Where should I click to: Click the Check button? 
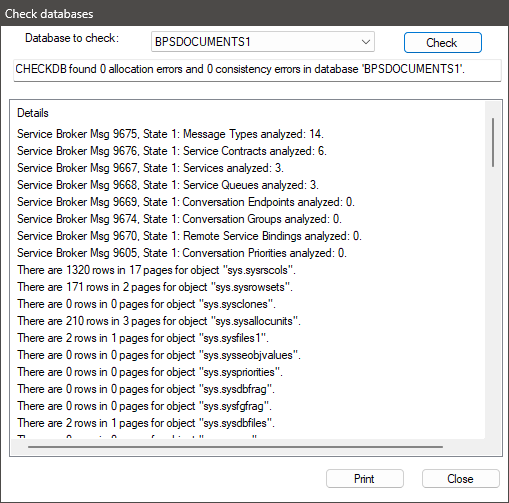point(443,42)
